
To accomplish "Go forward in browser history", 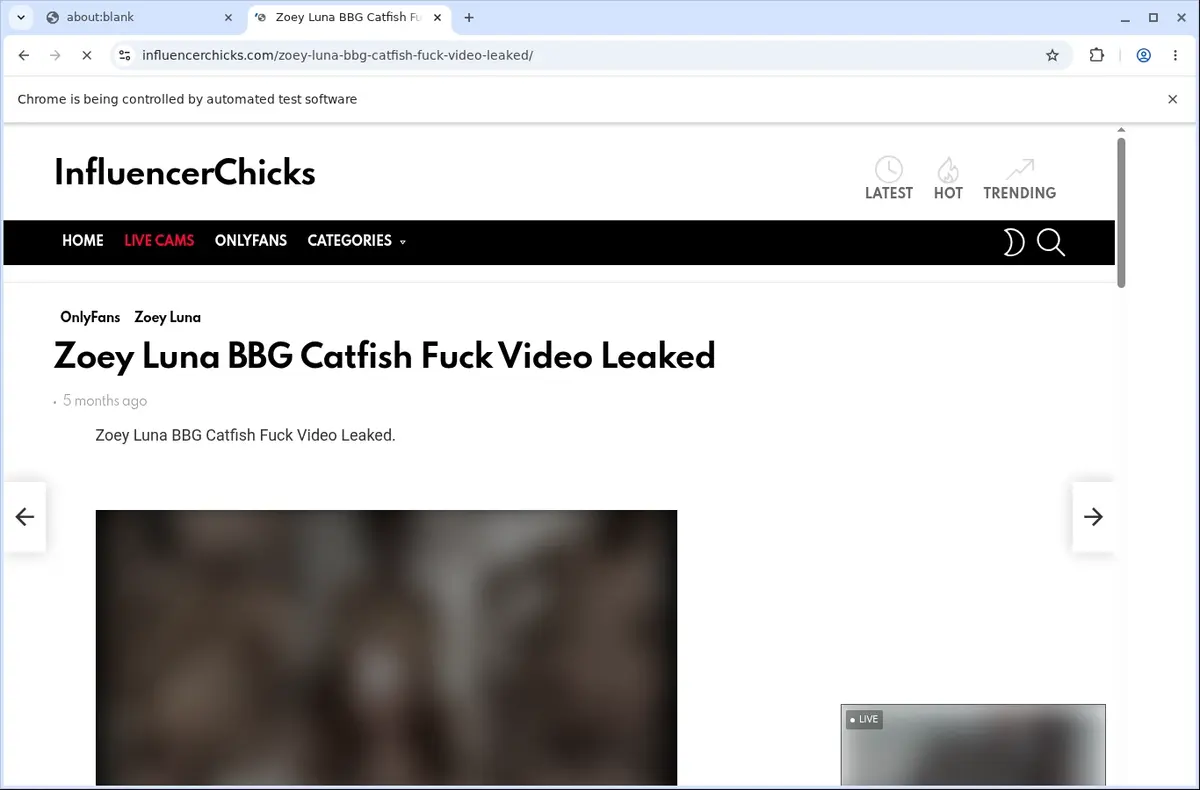I will 55,55.
